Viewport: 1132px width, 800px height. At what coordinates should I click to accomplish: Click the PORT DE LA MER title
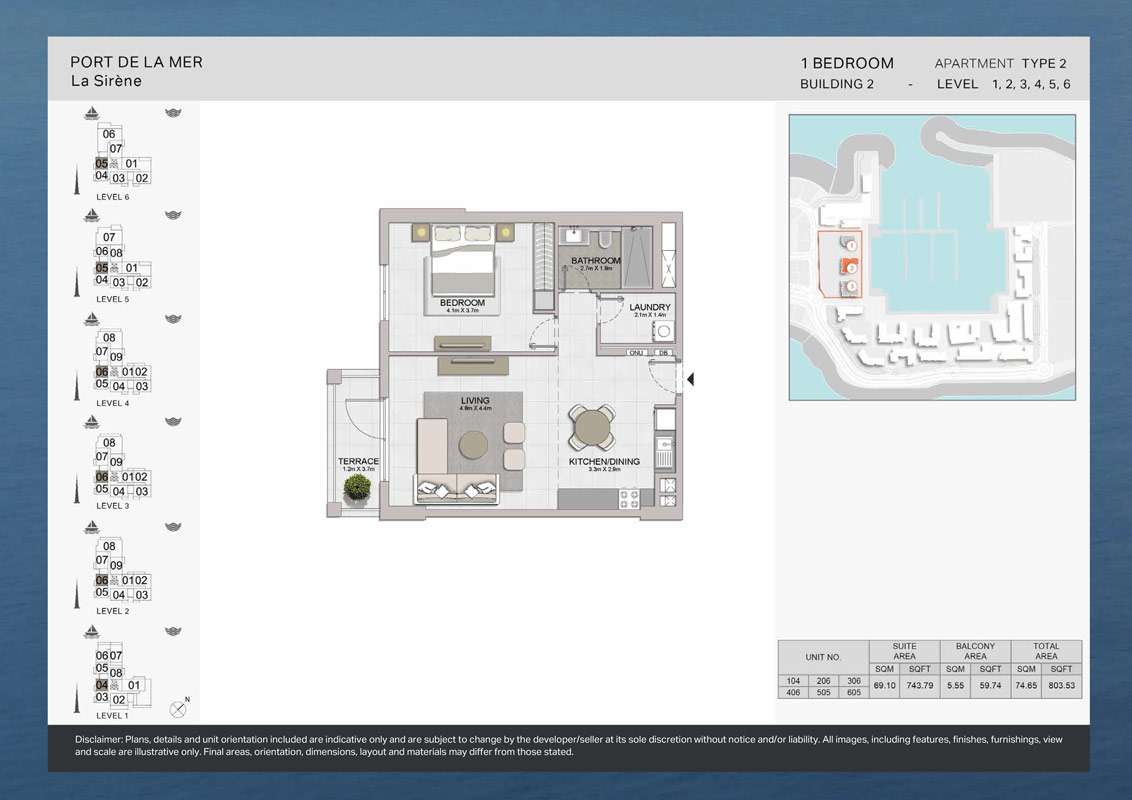point(136,62)
